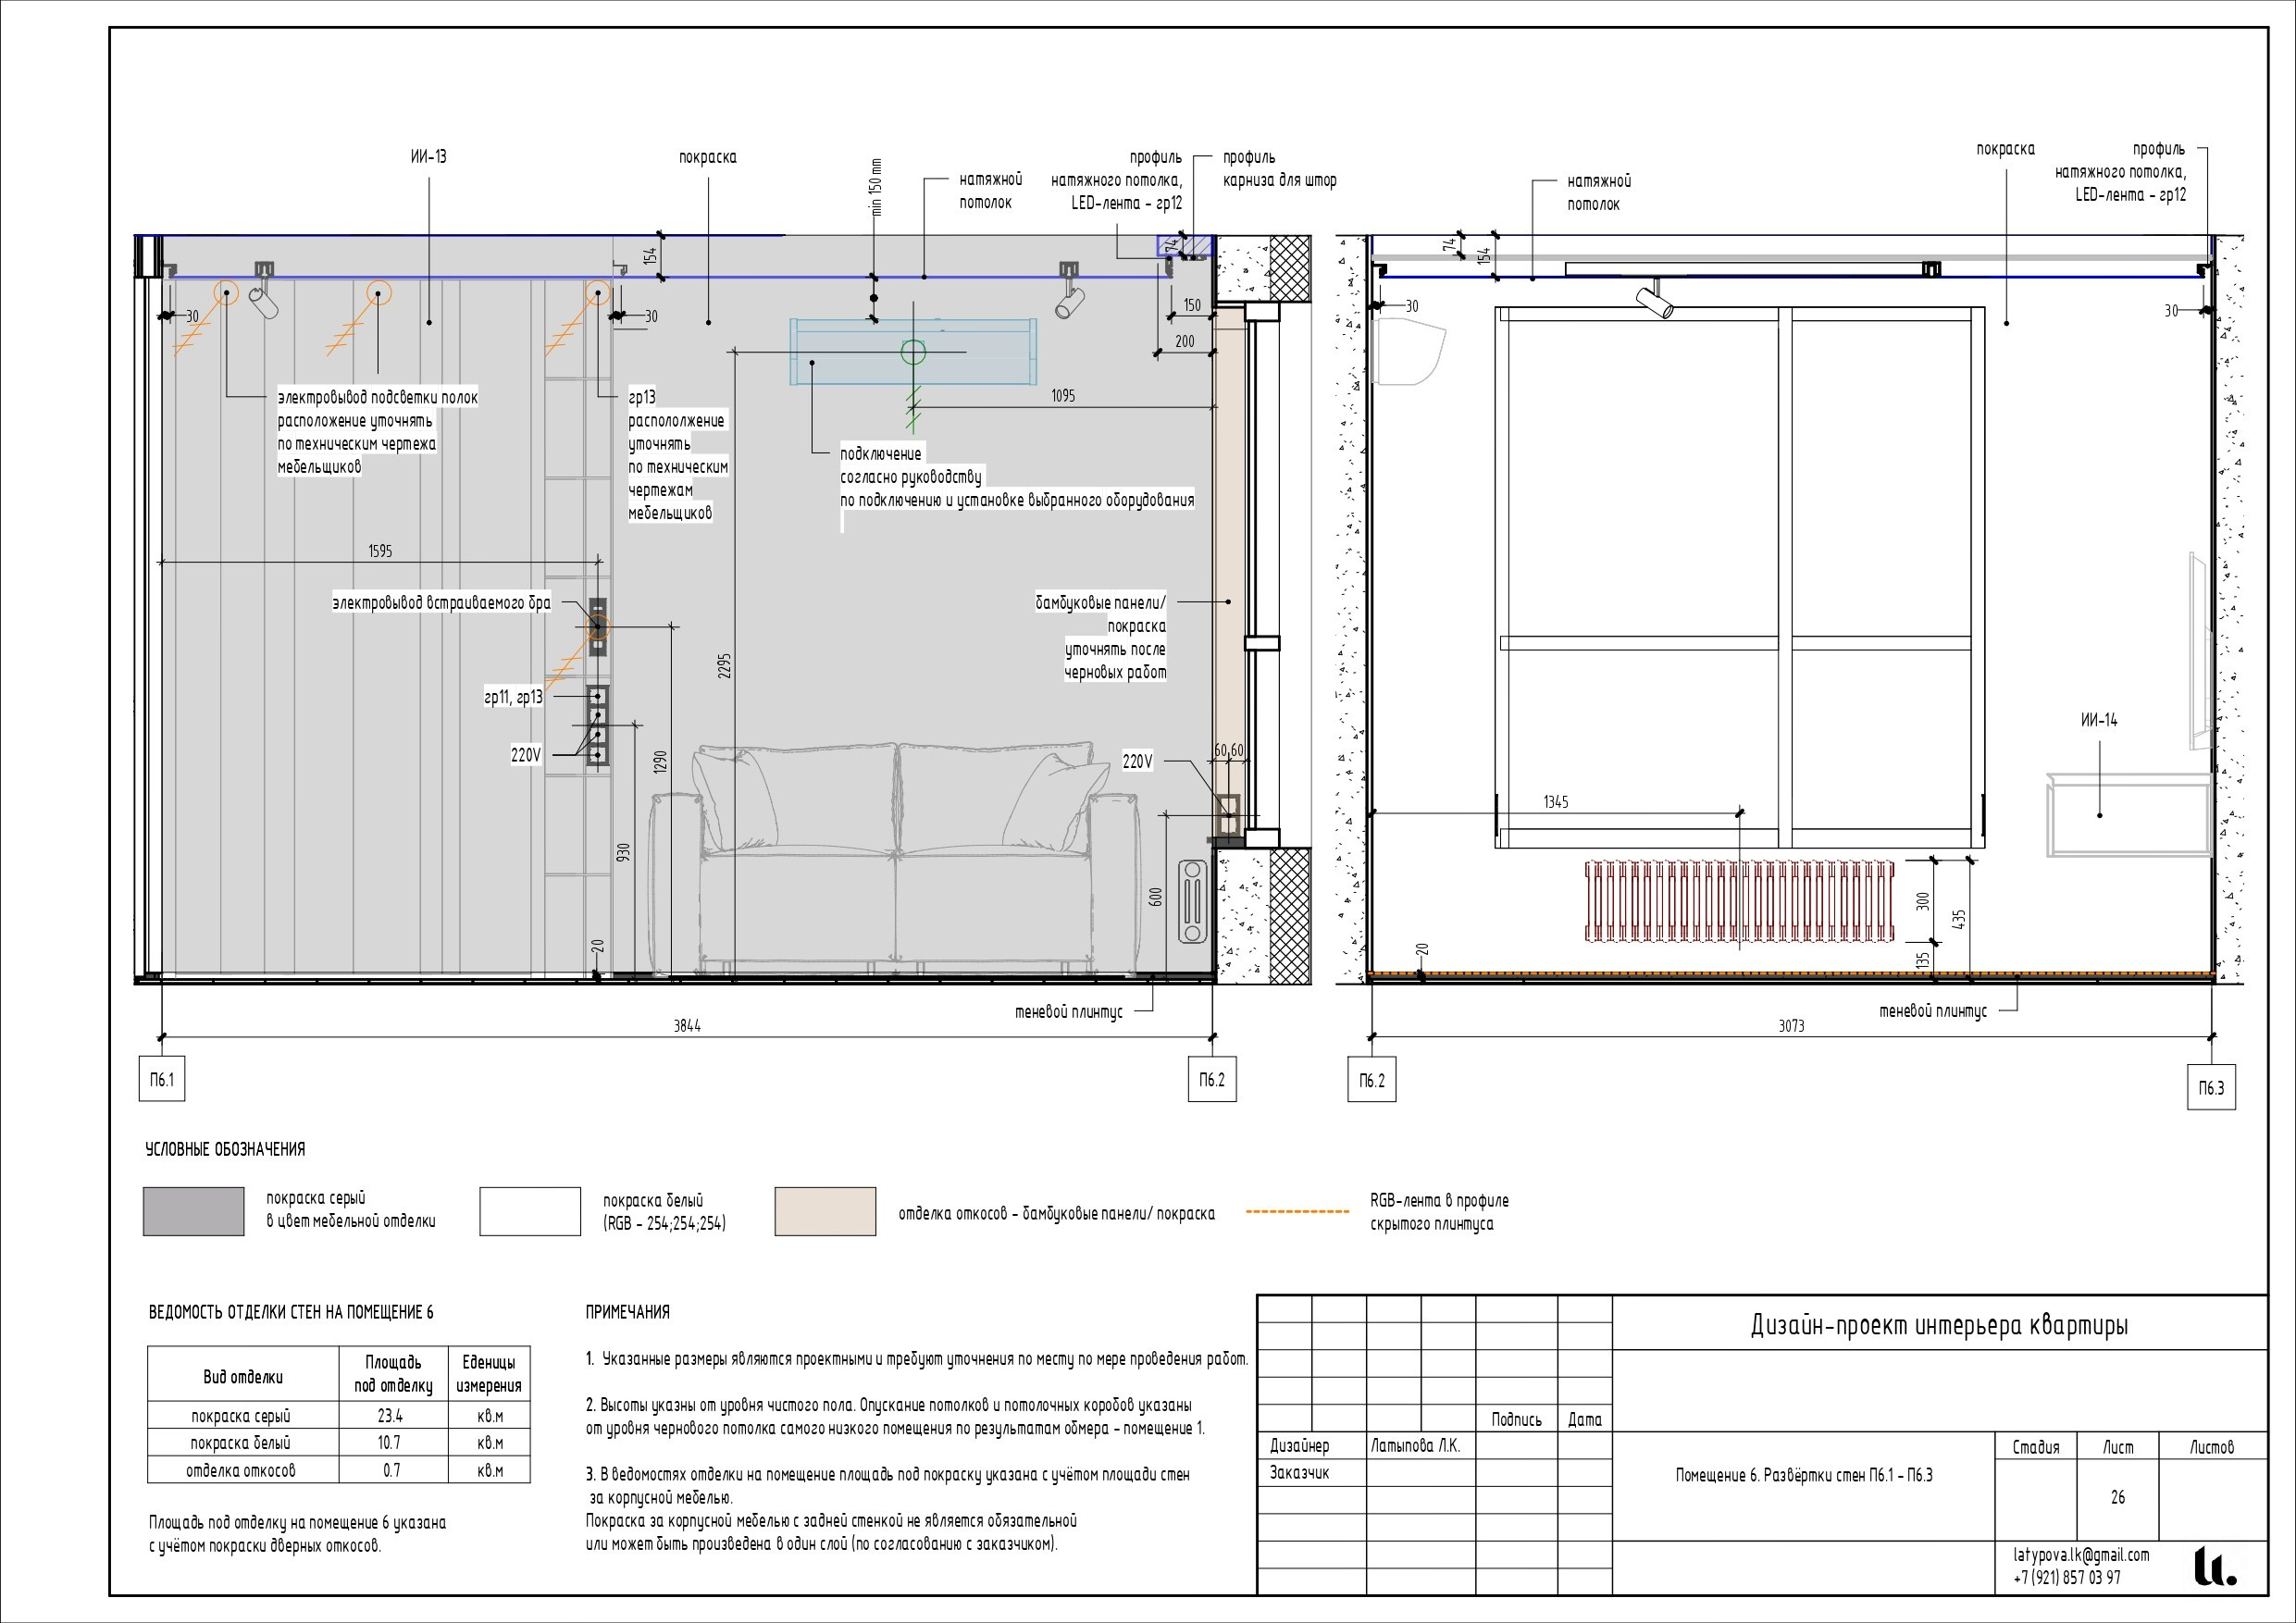
Task: Click the designer name 'Латыпова Л.К.'
Action: point(1415,1445)
